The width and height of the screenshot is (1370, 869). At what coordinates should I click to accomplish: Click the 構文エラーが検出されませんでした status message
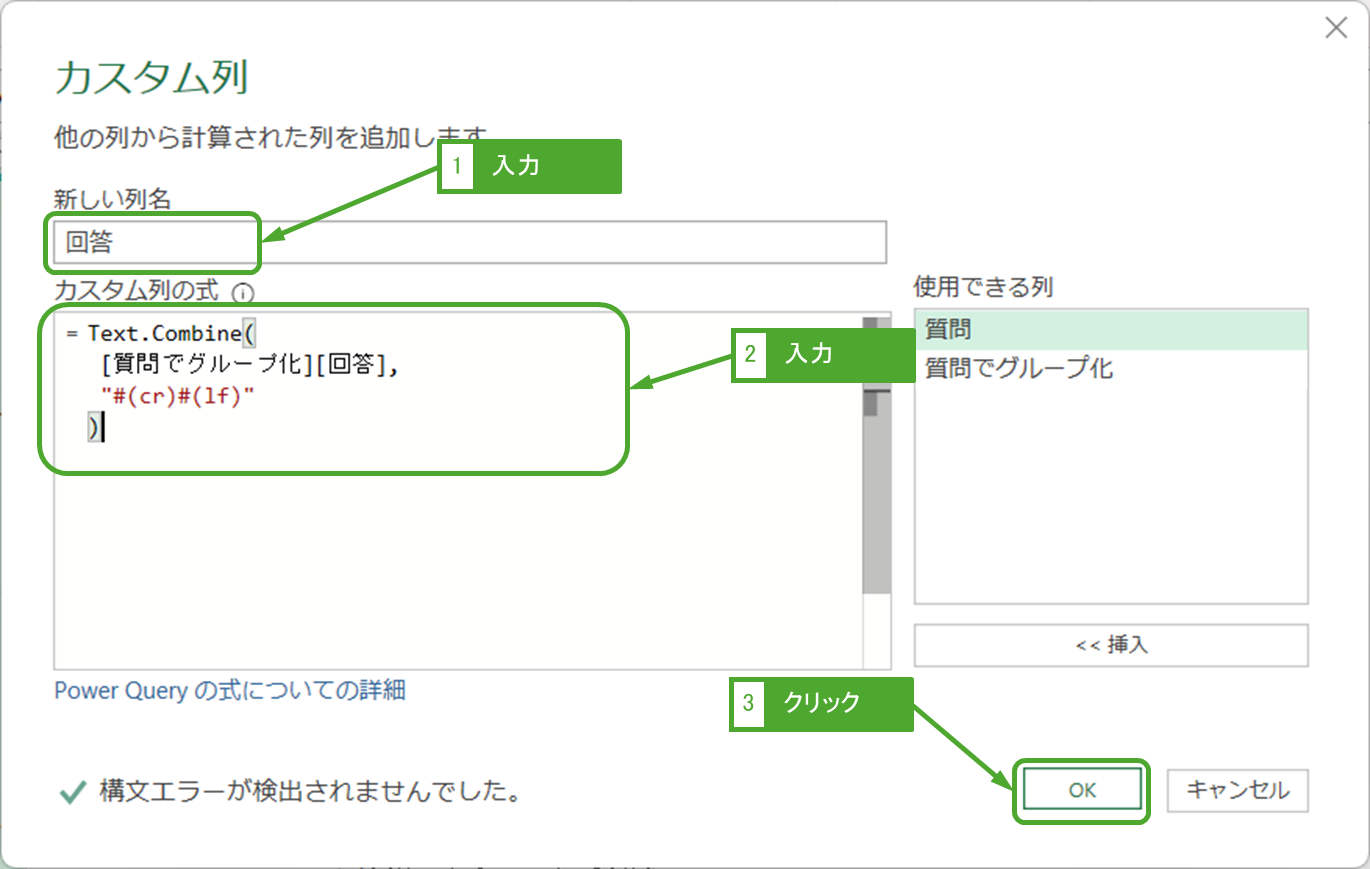(310, 793)
